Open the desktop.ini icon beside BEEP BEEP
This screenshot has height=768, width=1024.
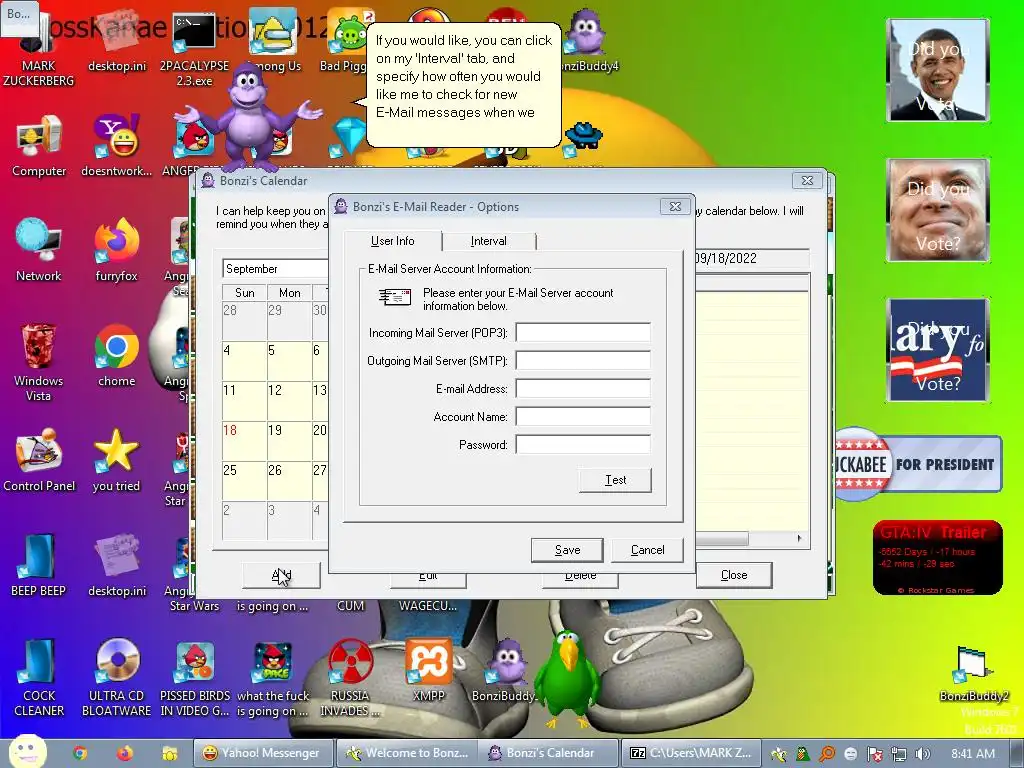tap(116, 566)
